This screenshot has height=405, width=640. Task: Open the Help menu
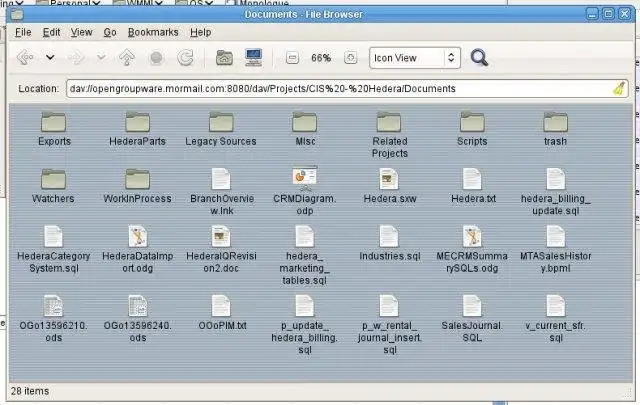coord(200,32)
